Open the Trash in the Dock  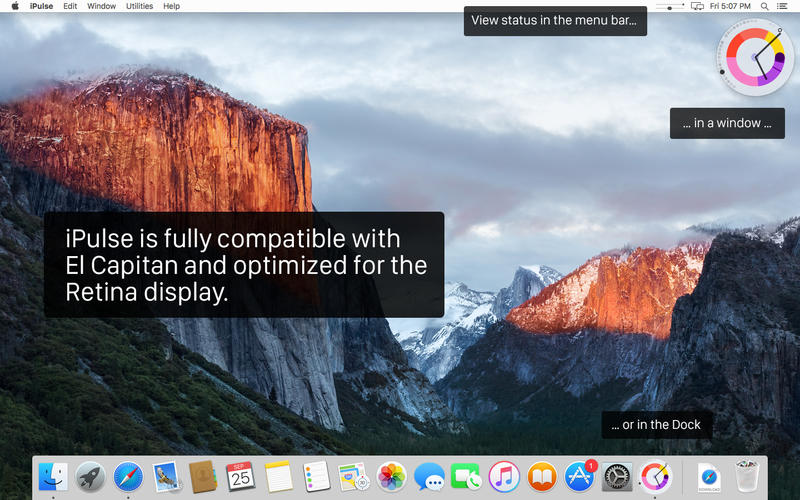click(747, 476)
